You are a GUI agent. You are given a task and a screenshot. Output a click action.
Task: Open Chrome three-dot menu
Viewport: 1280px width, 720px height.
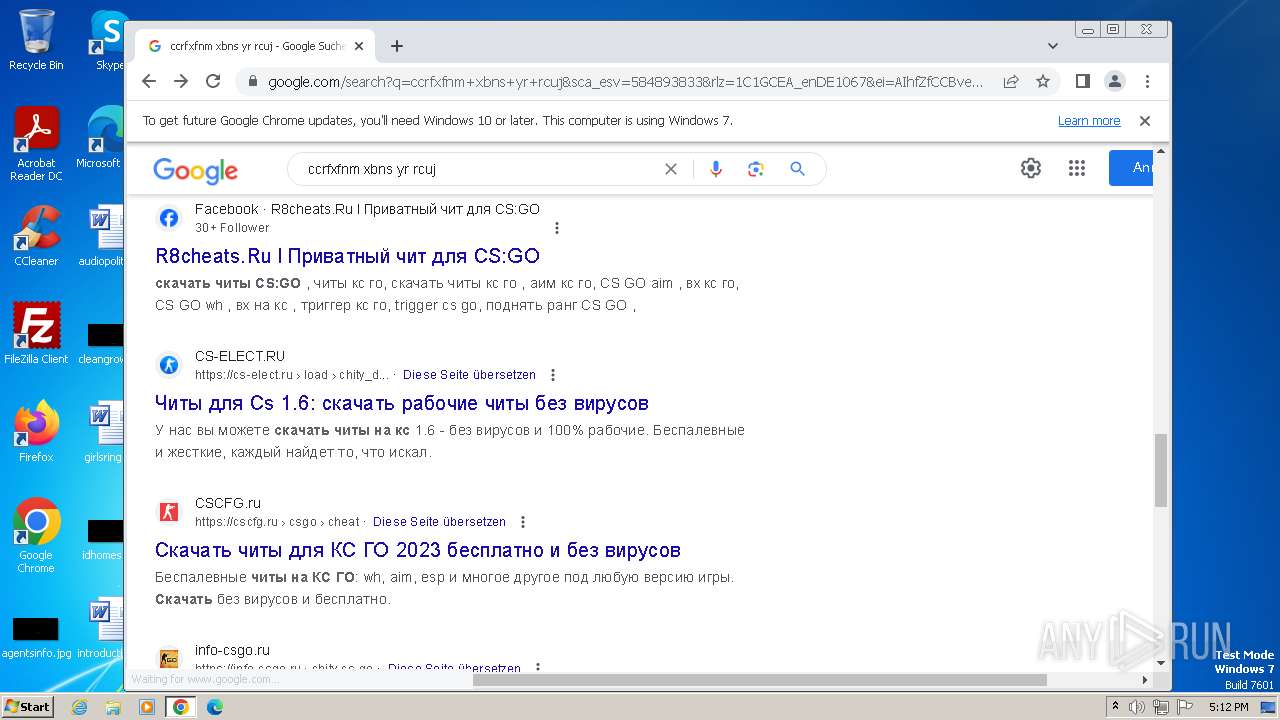1147,81
